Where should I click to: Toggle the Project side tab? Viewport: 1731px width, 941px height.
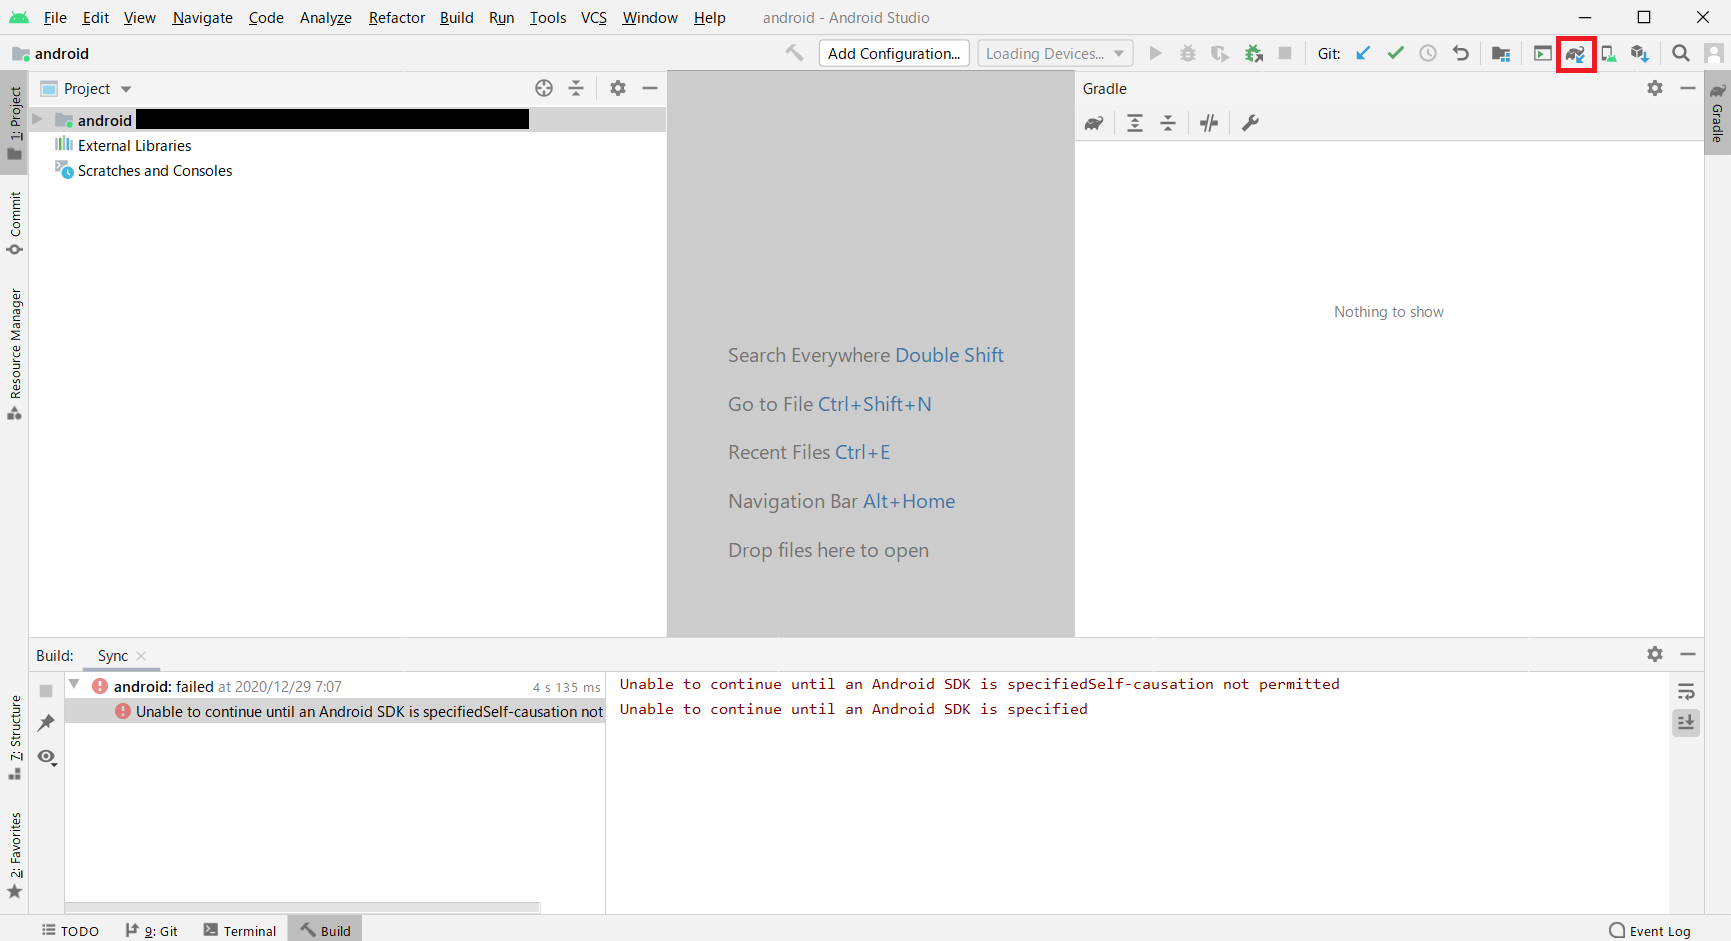tap(15, 122)
